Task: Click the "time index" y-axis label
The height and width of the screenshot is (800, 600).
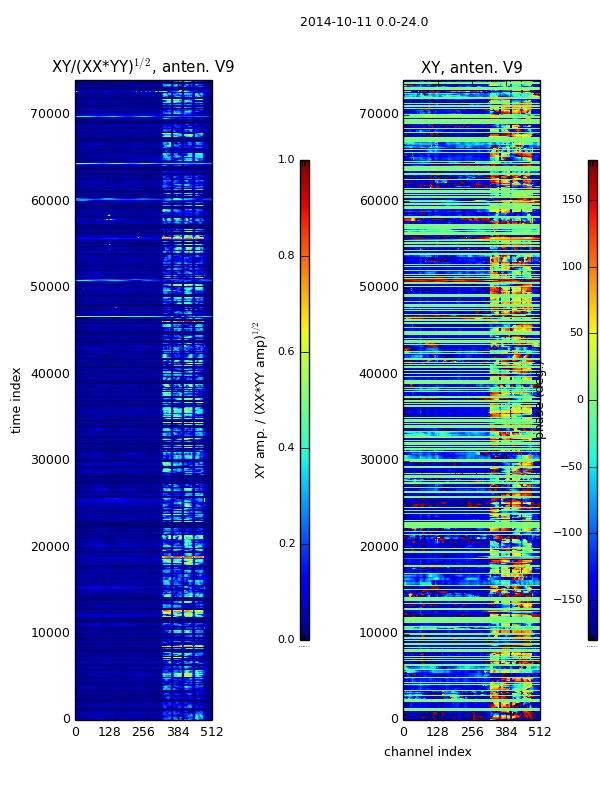Action: pyautogui.click(x=16, y=400)
